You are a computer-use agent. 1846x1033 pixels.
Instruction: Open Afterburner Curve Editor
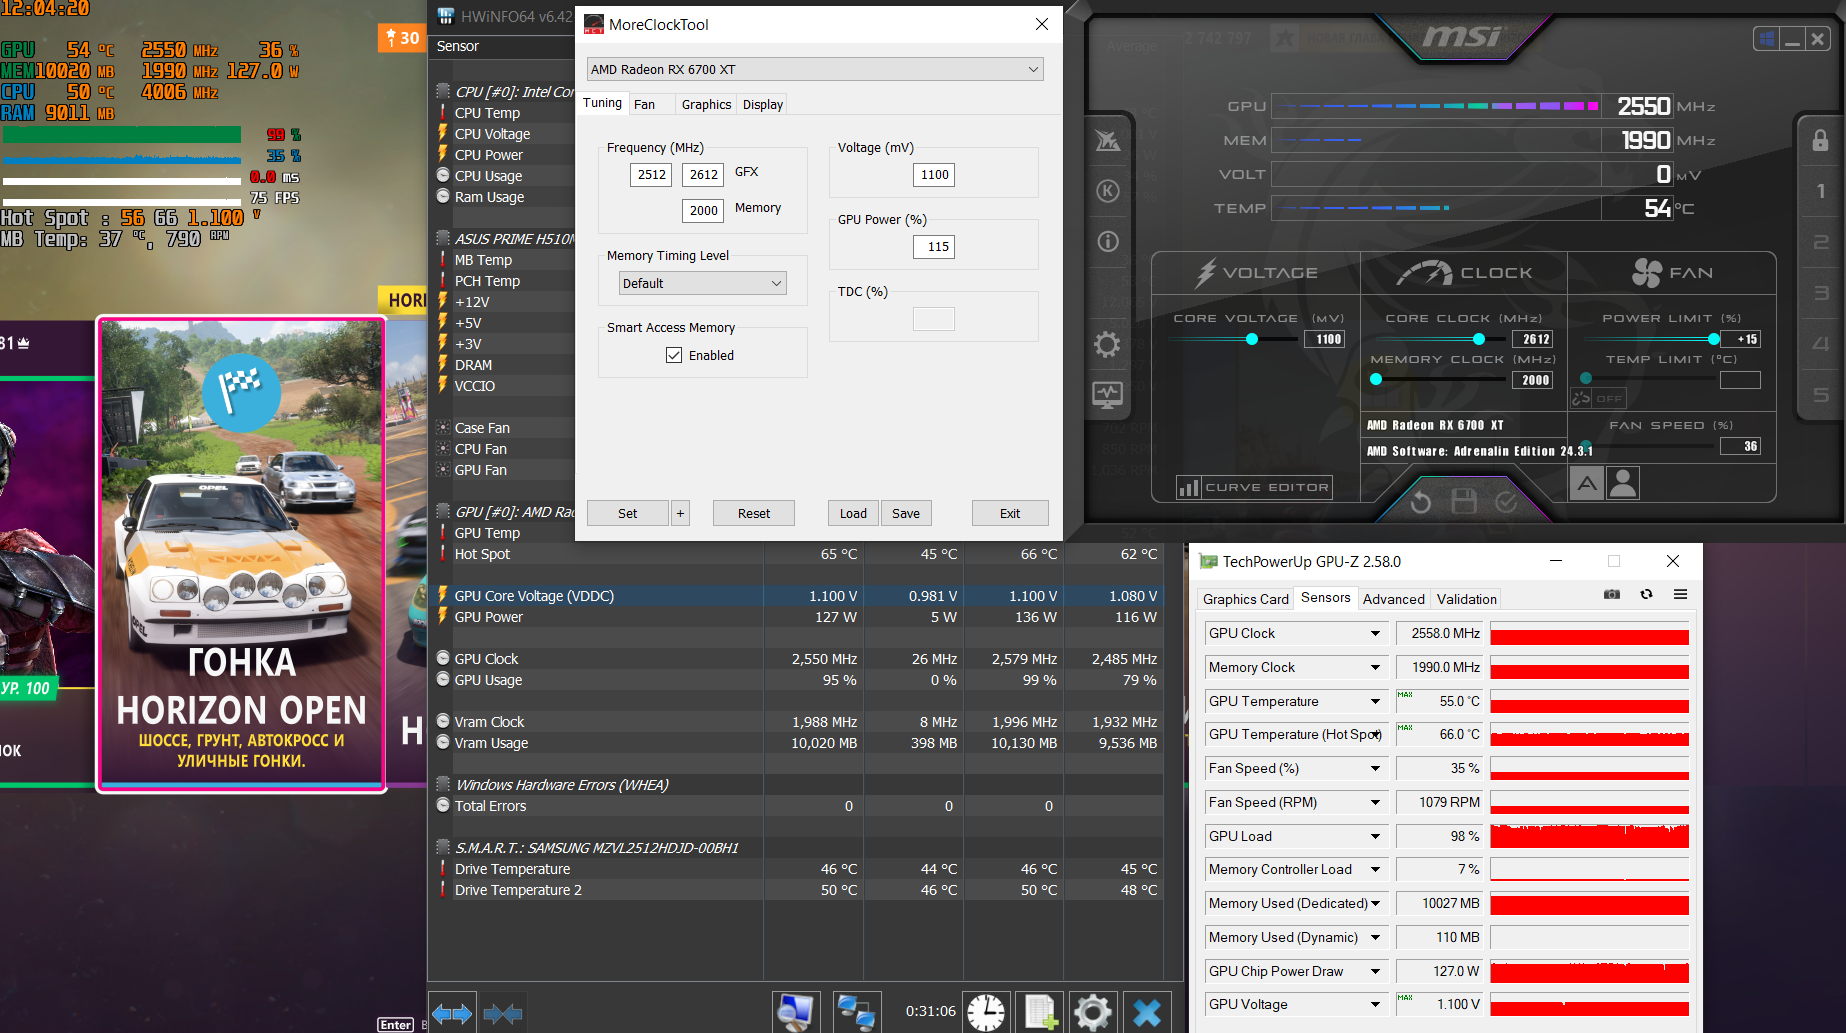pos(1255,487)
